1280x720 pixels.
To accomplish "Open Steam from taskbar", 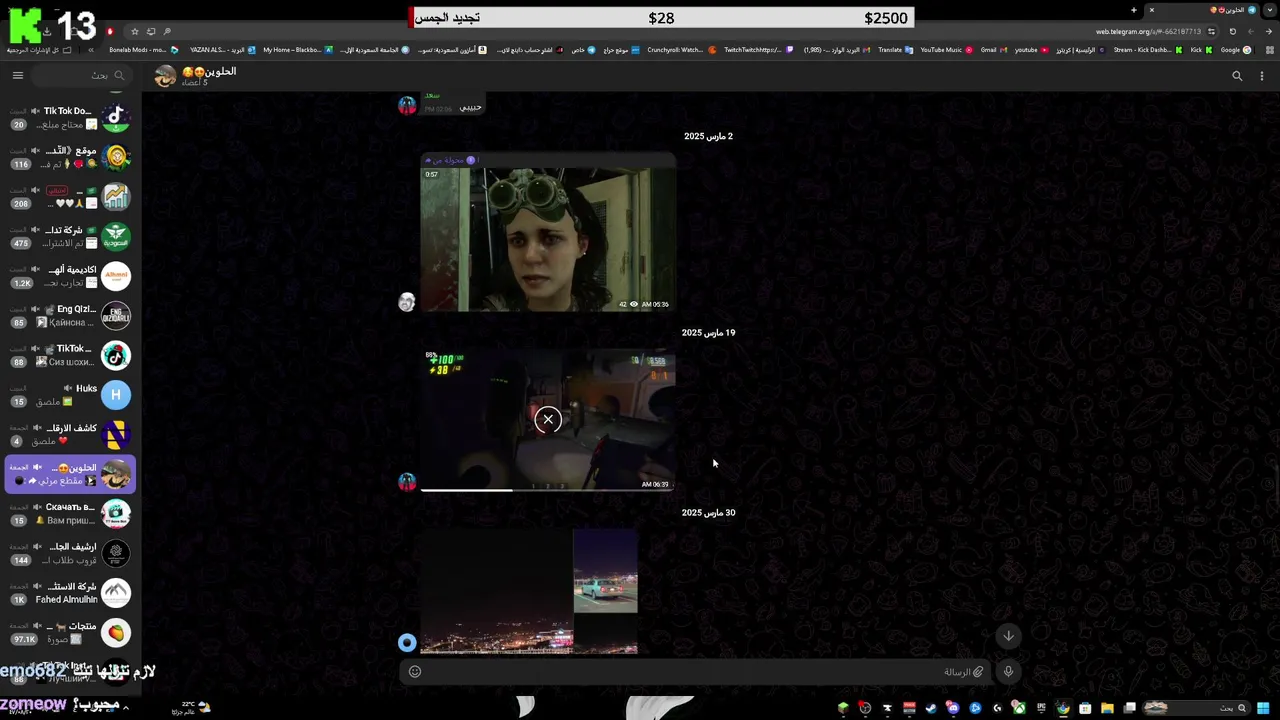I will (931, 708).
